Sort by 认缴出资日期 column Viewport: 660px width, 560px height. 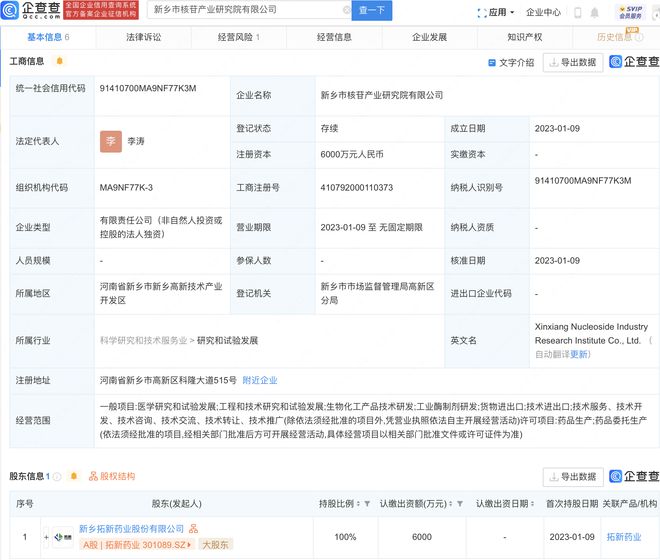(532, 504)
